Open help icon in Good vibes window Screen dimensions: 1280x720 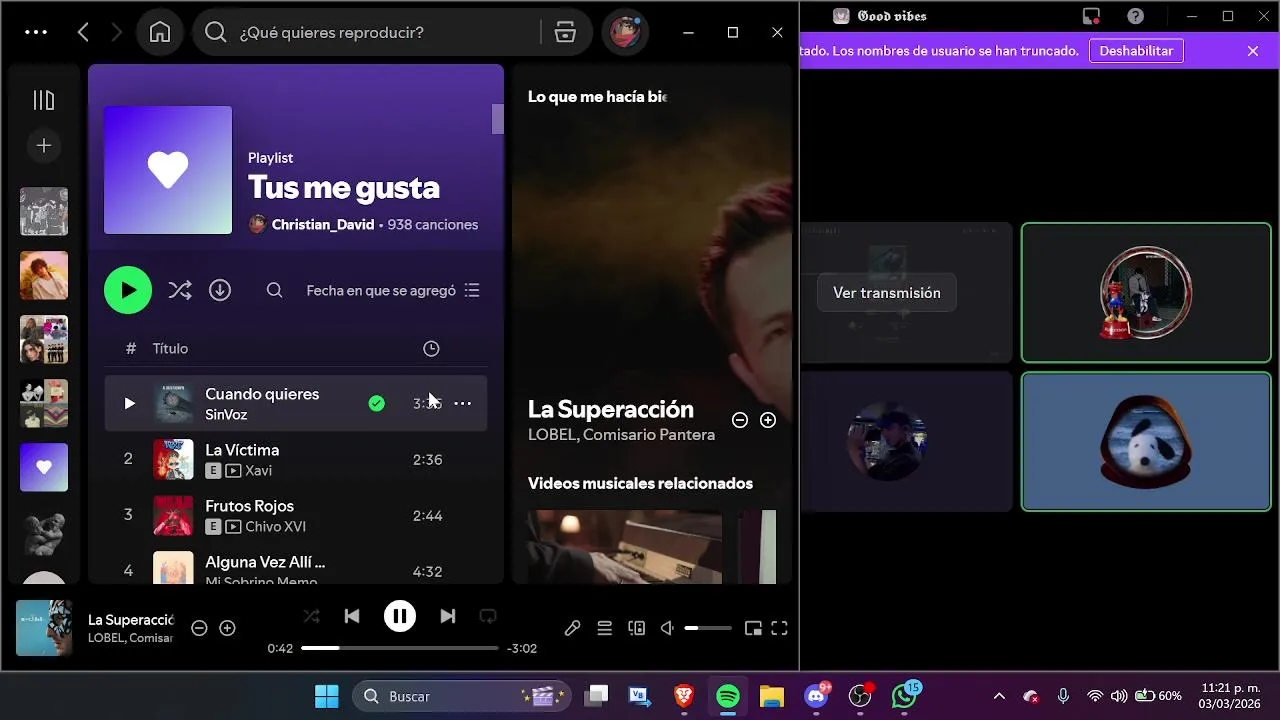coord(1135,16)
